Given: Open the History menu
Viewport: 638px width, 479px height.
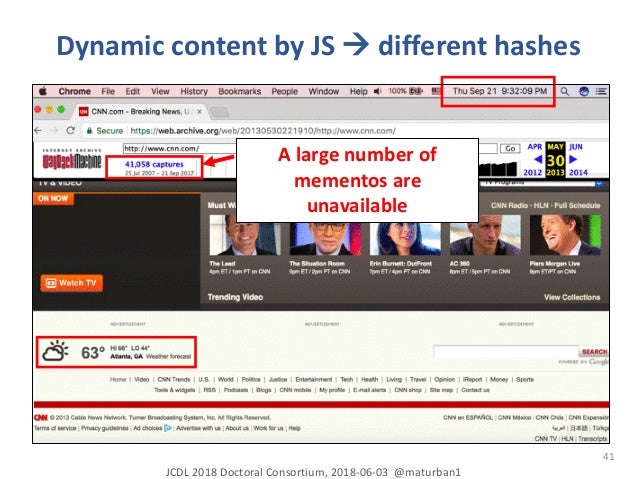Looking at the screenshot, I should point(194,91).
